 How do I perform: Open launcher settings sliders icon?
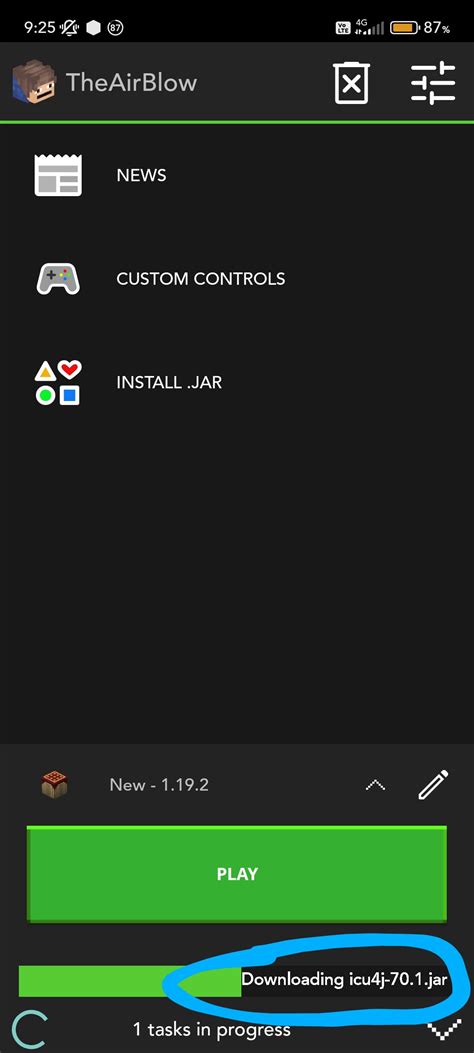pos(433,83)
